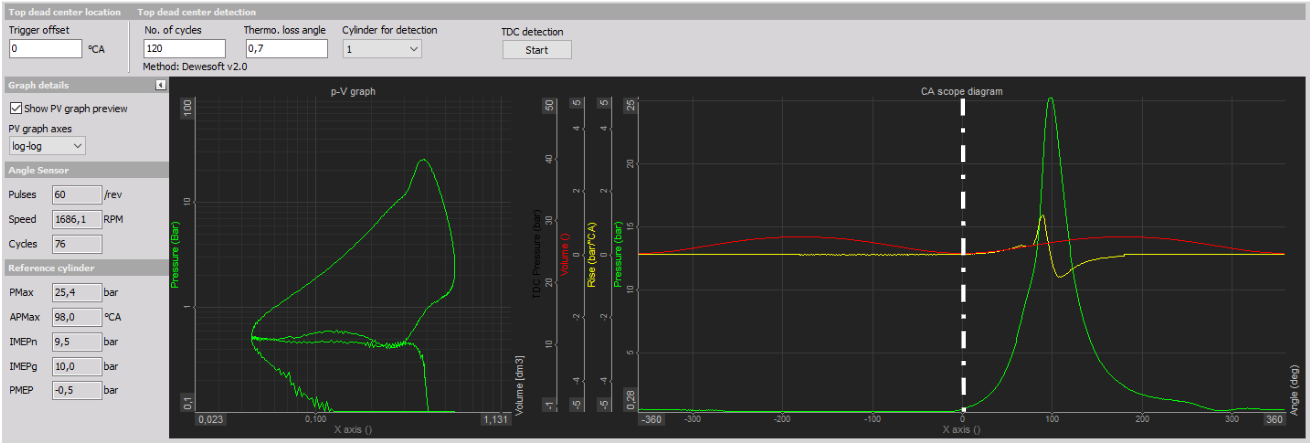
Task: Click the Volume [dm3] axis label
Action: (519, 386)
